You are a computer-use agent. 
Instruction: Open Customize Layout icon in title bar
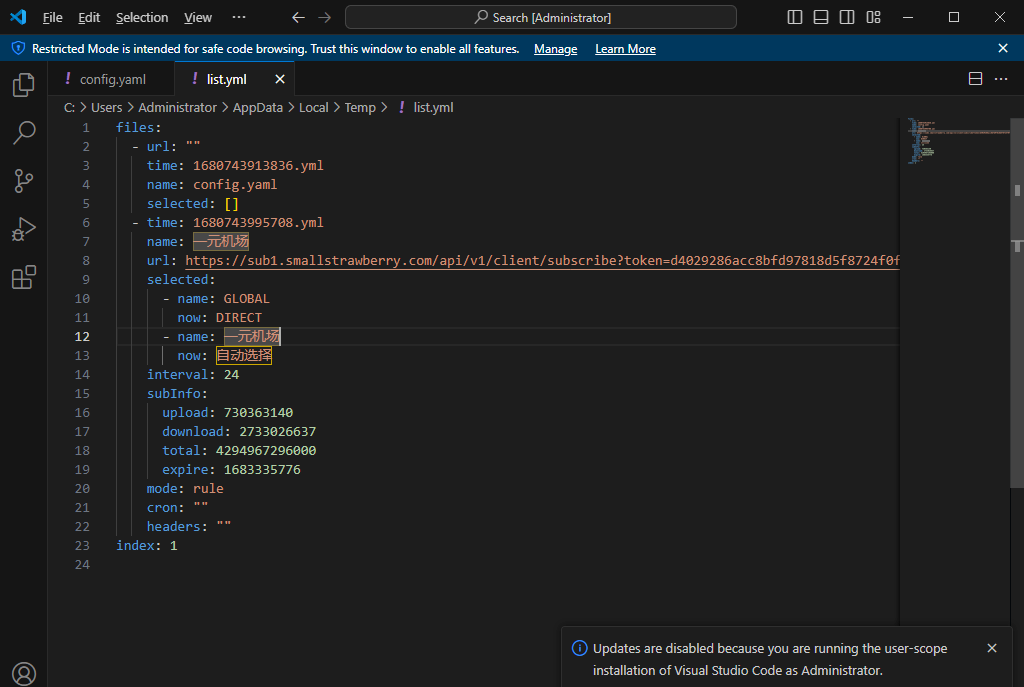click(873, 17)
